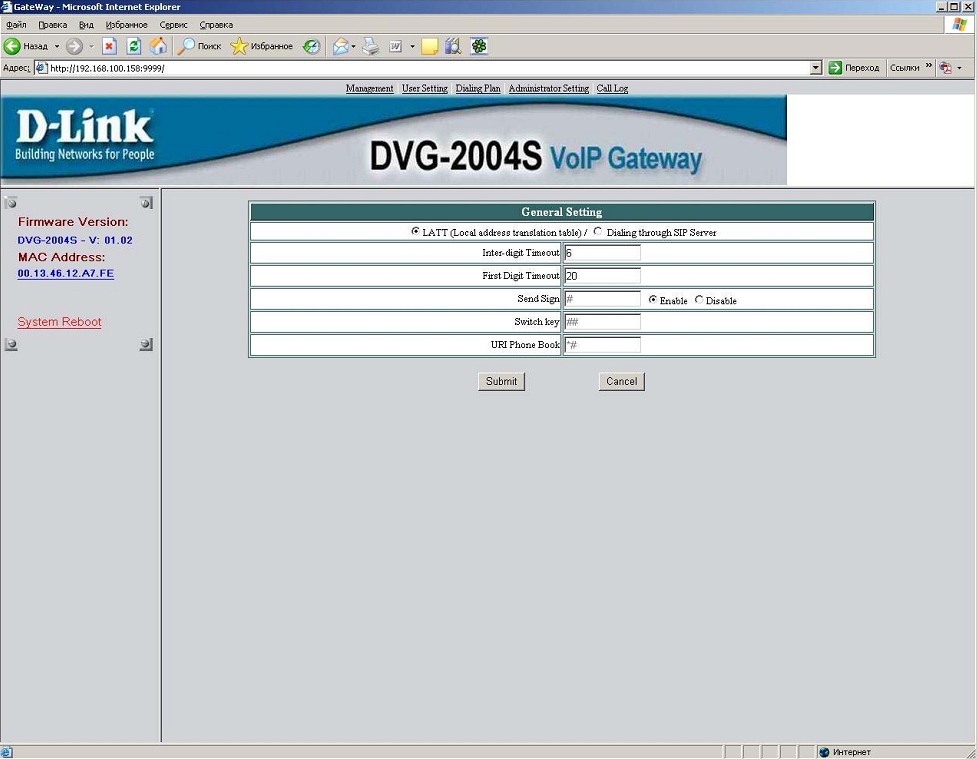The image size is (977, 760).
Task: Set Send Sign to Disable
Action: (x=699, y=300)
